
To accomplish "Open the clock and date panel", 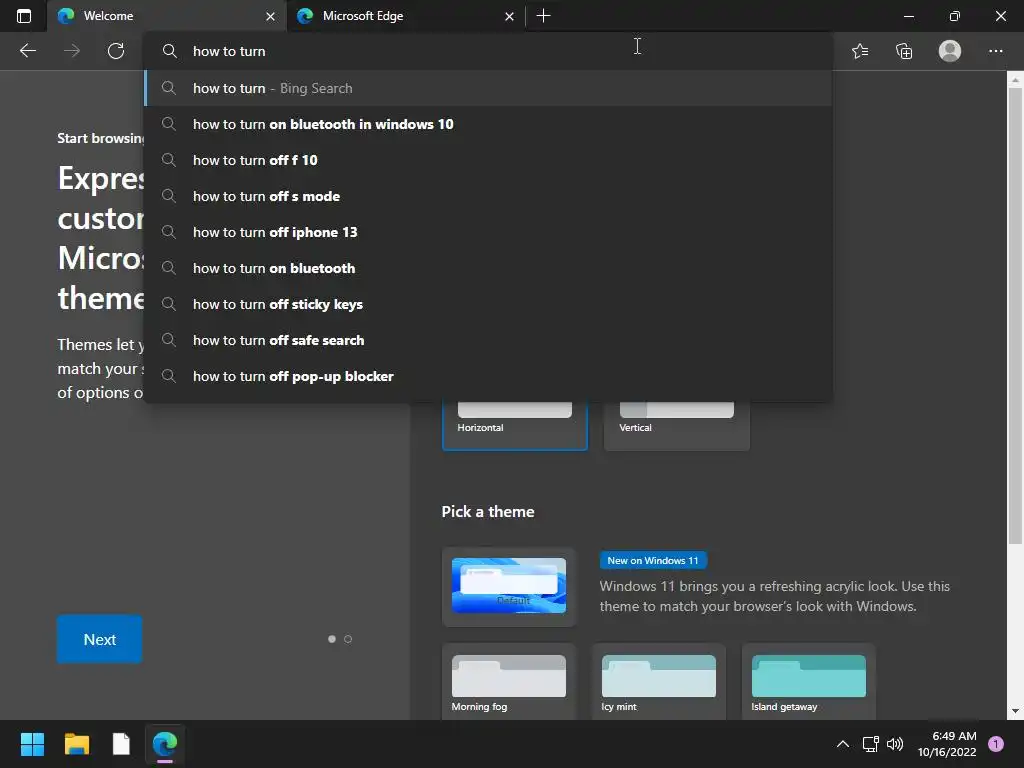I will (947, 744).
